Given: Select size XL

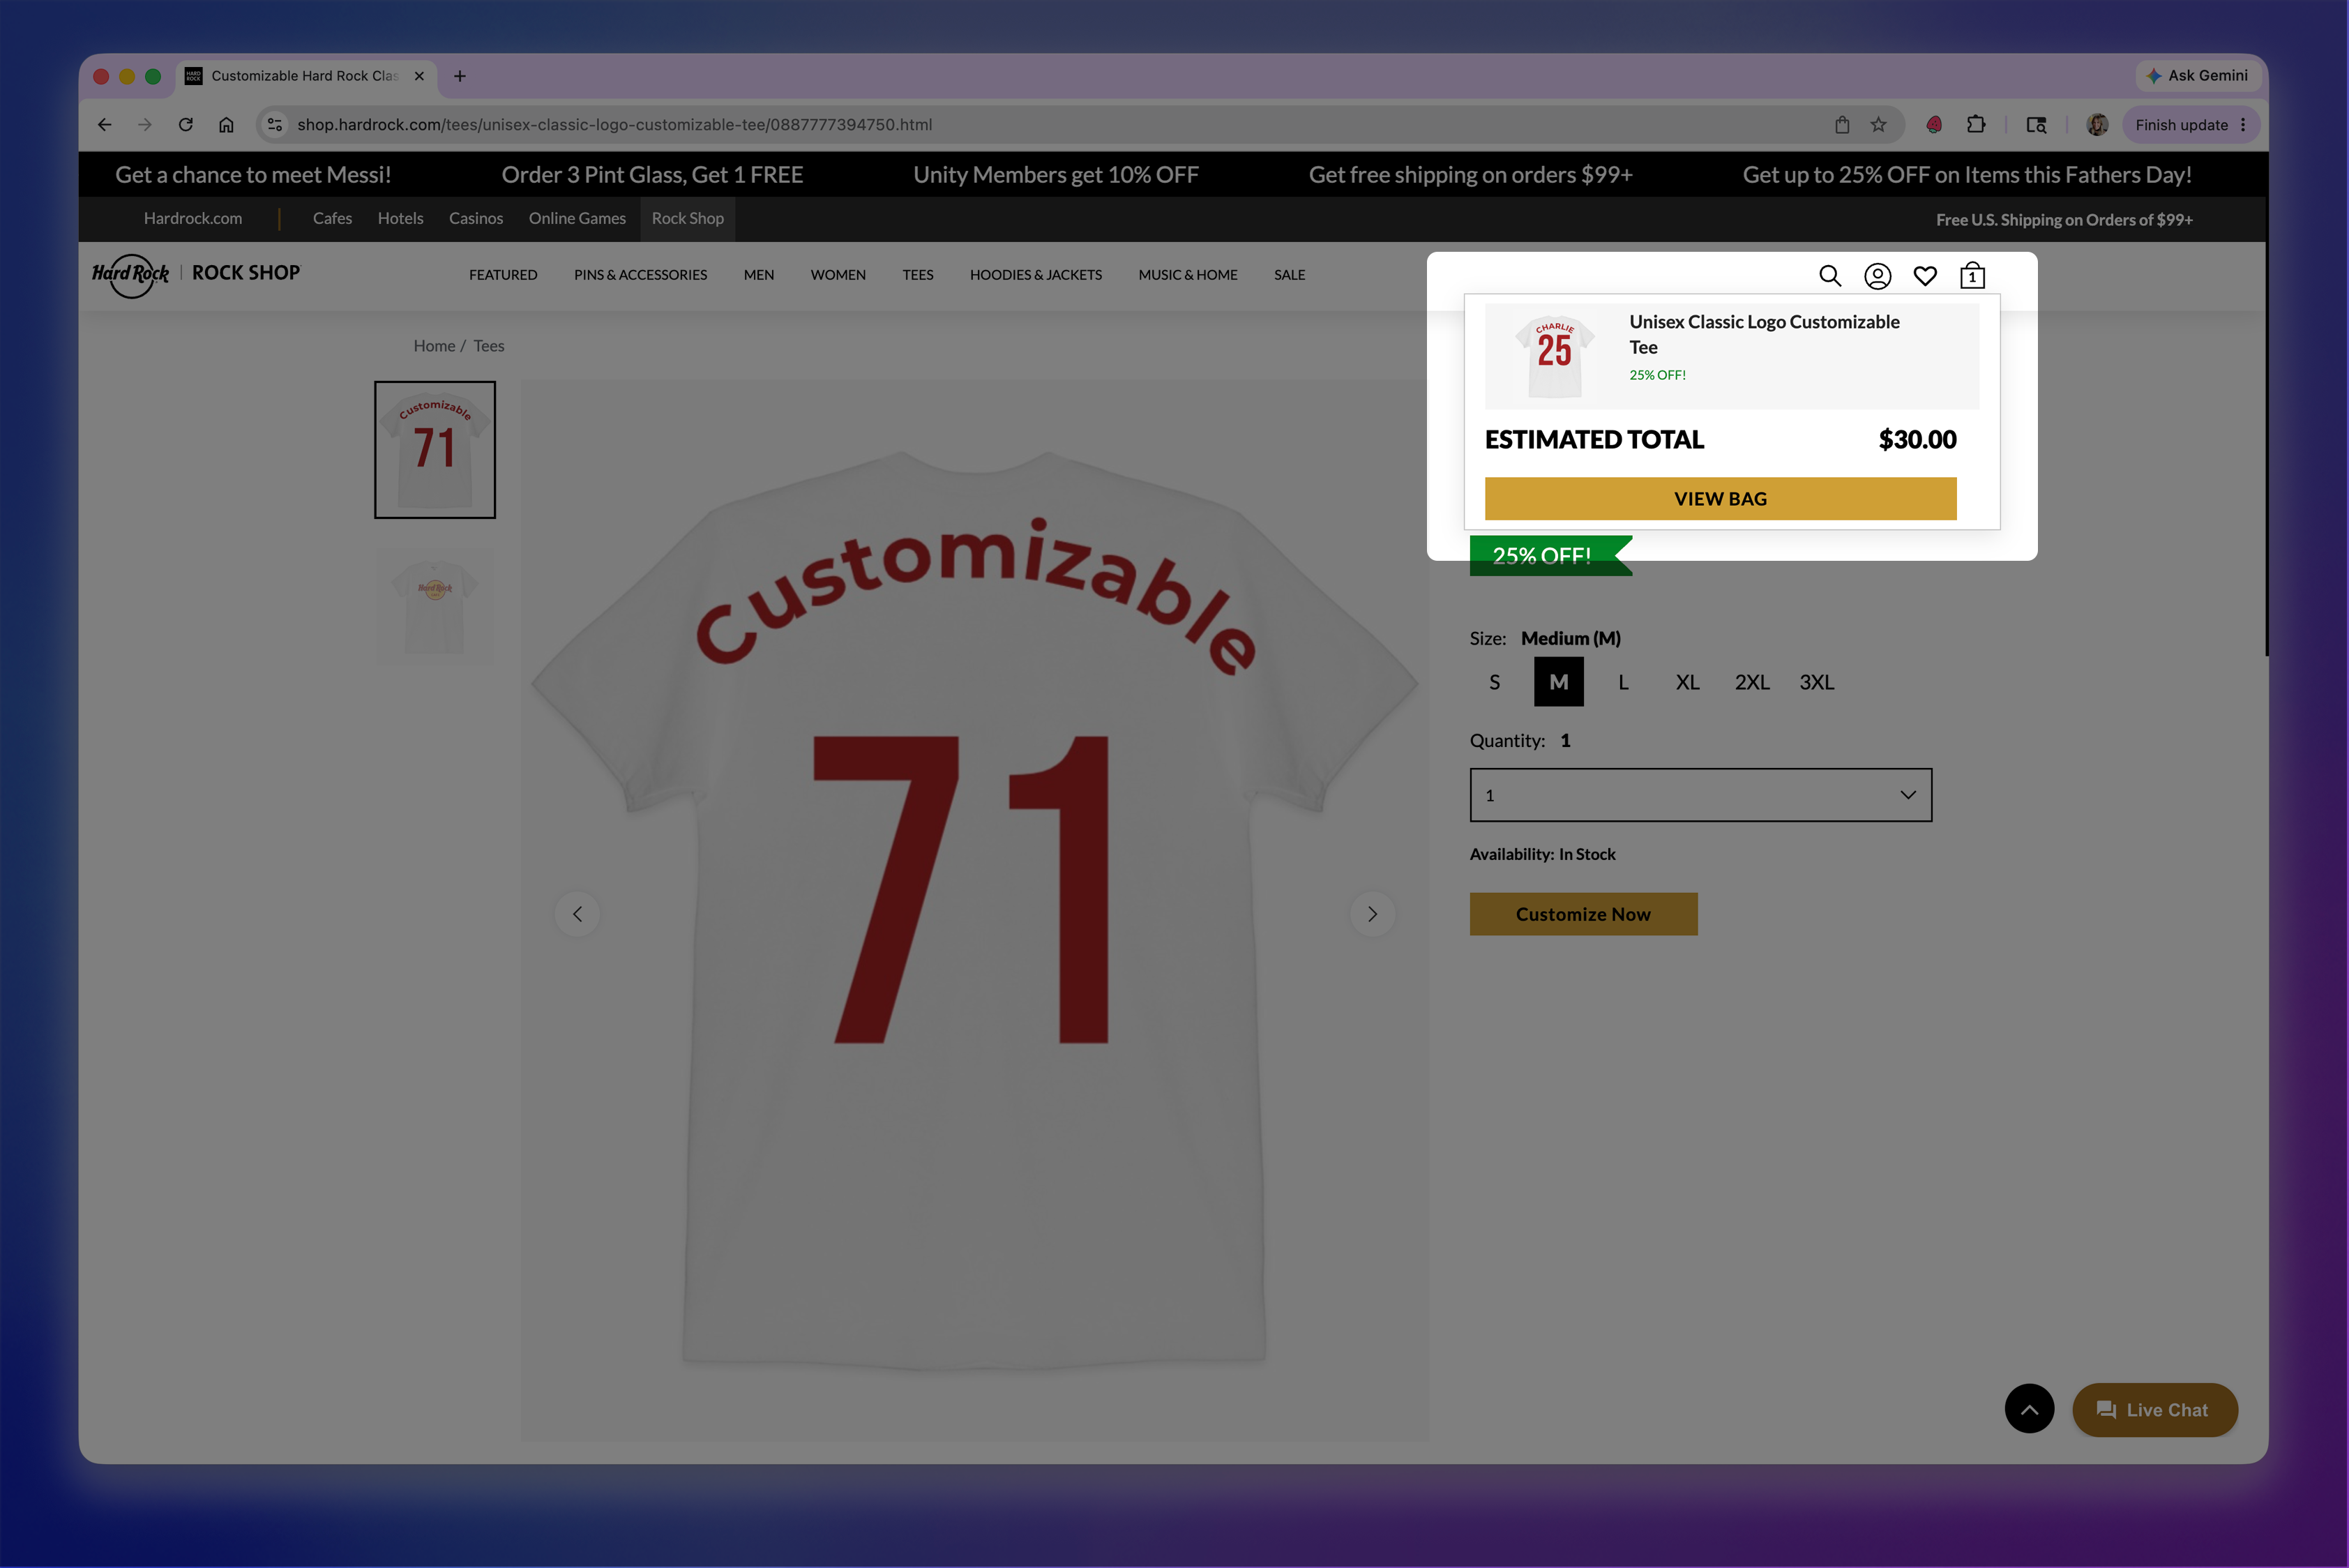Looking at the screenshot, I should pyautogui.click(x=1687, y=682).
